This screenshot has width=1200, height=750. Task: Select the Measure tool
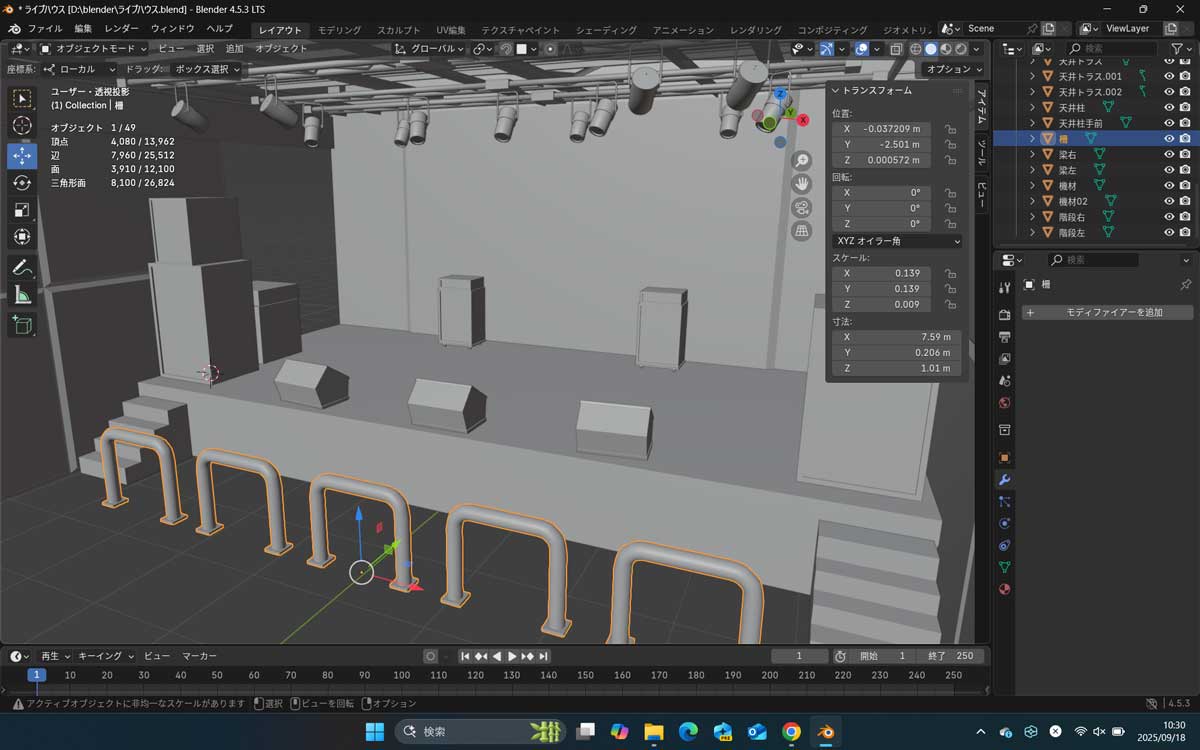coord(22,295)
